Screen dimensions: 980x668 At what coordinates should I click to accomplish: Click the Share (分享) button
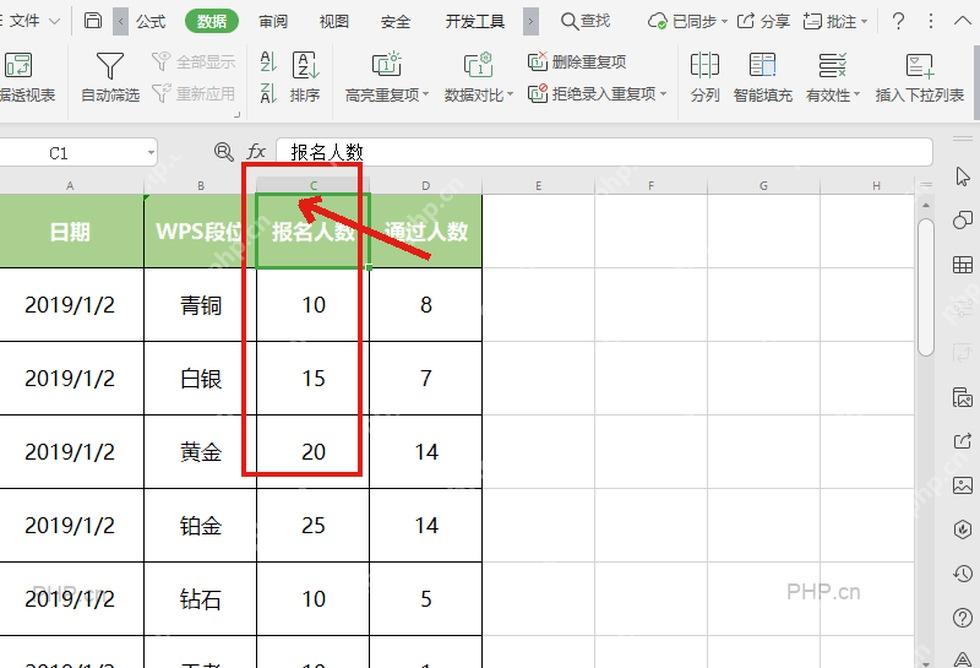(x=763, y=21)
